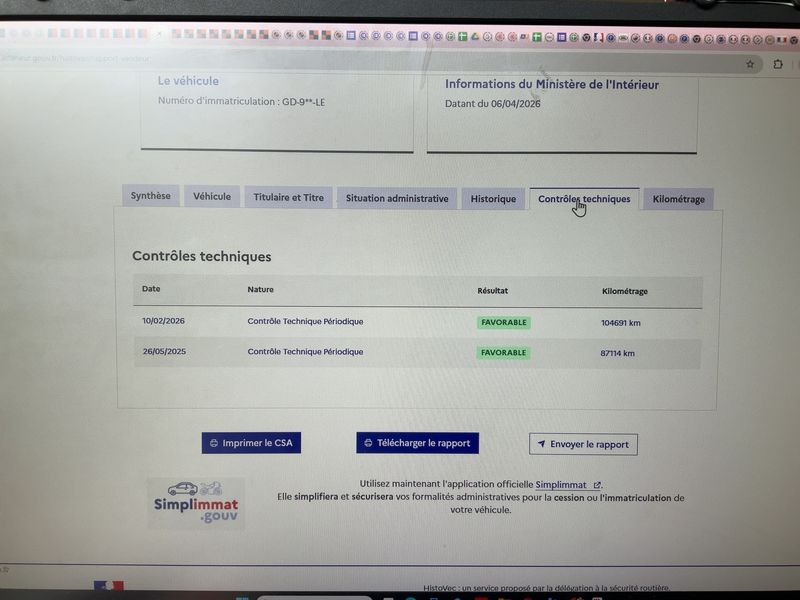Open the Titulaire et Titre tab
The width and height of the screenshot is (800, 600).
click(289, 197)
